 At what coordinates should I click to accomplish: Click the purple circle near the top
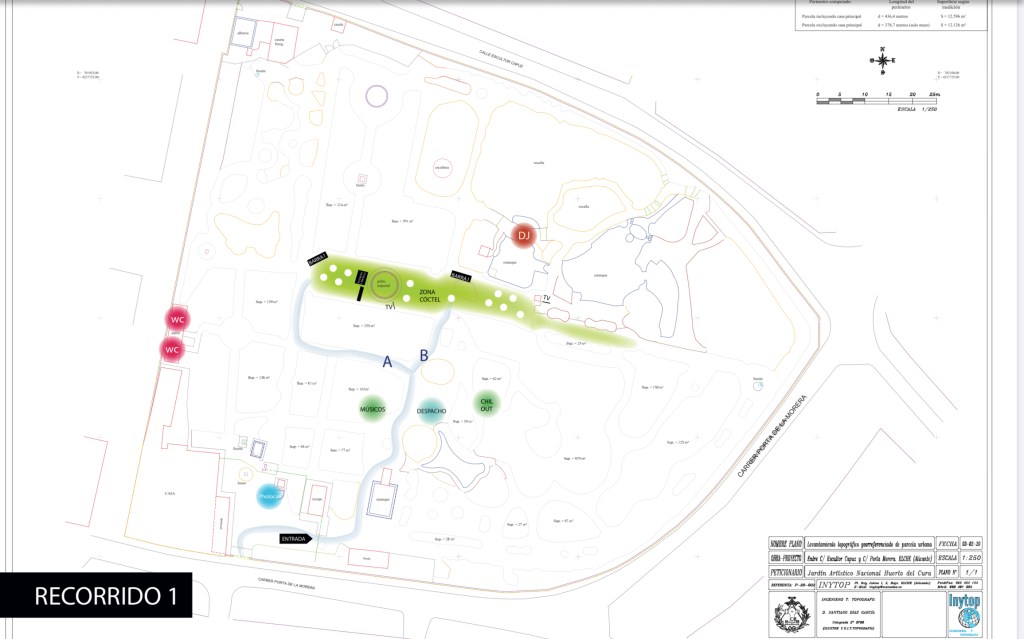[x=377, y=96]
